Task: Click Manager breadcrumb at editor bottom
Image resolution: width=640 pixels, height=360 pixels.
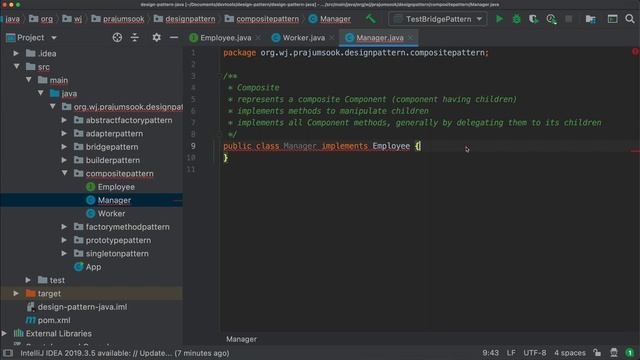Action: pyautogui.click(x=241, y=339)
